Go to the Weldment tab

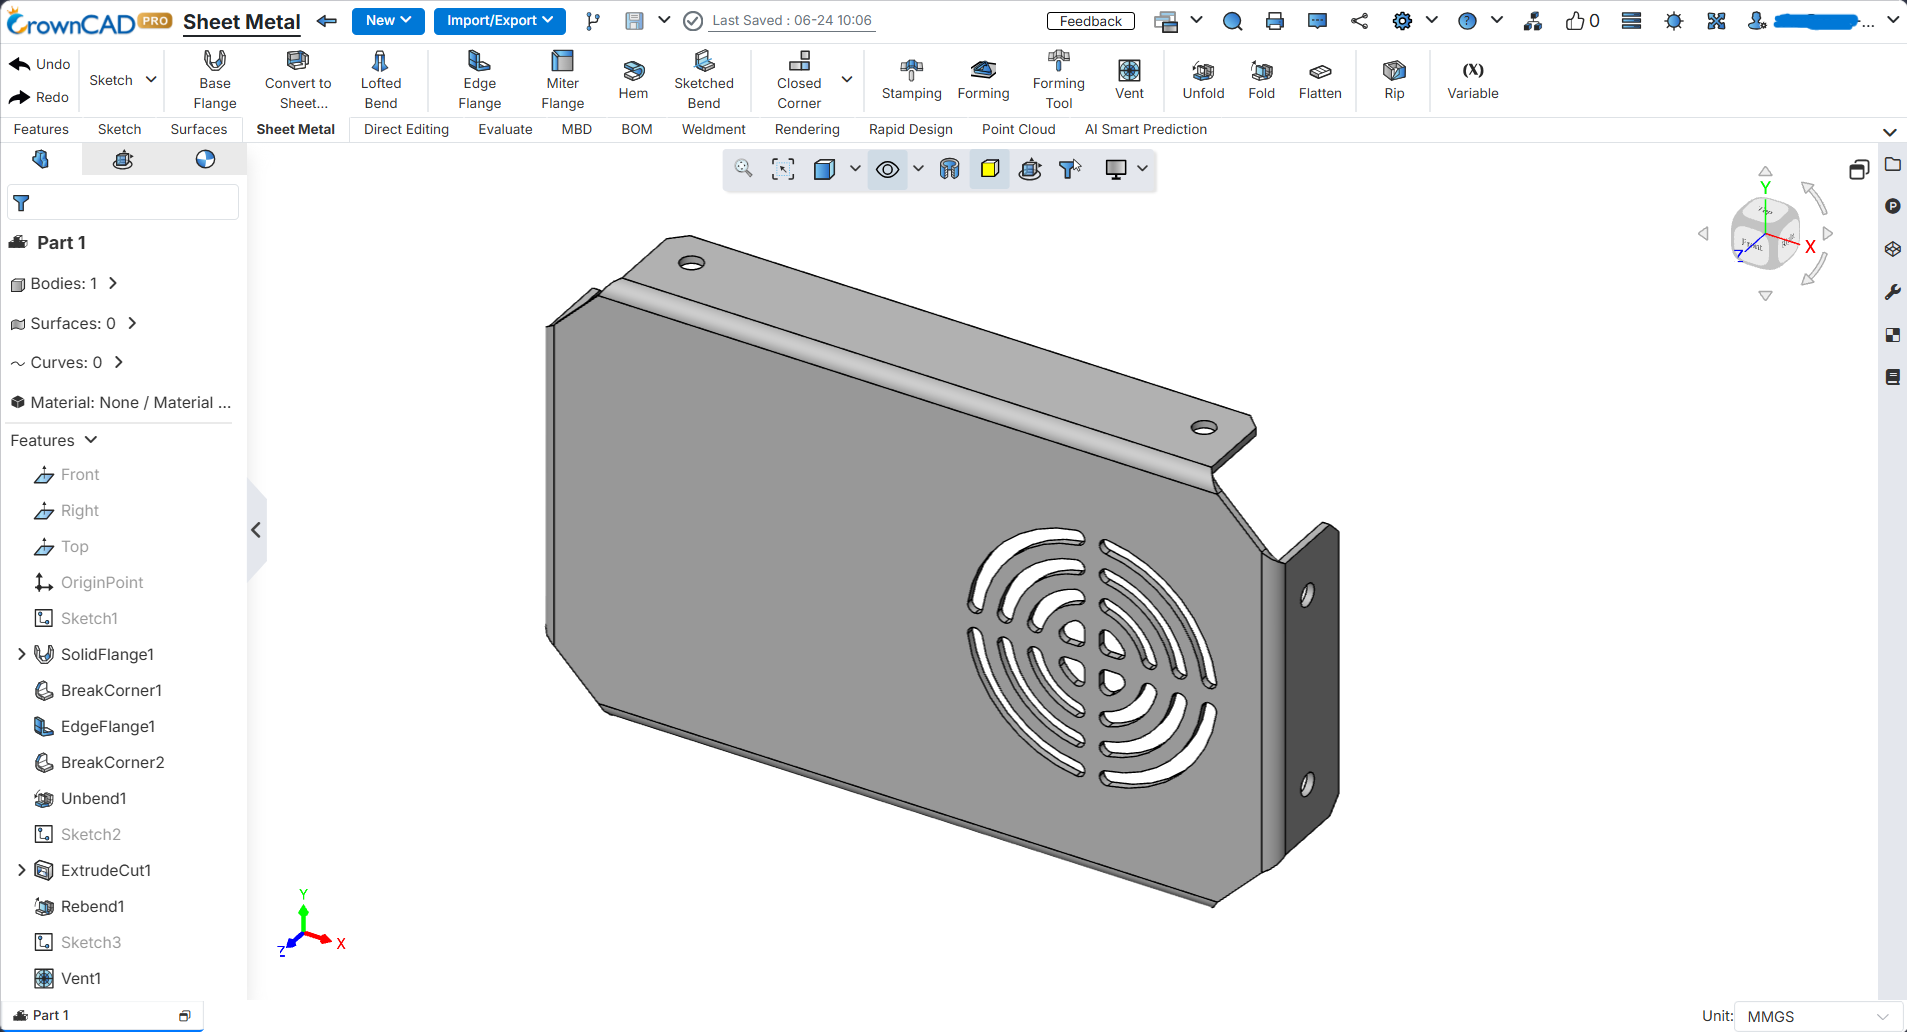point(713,129)
